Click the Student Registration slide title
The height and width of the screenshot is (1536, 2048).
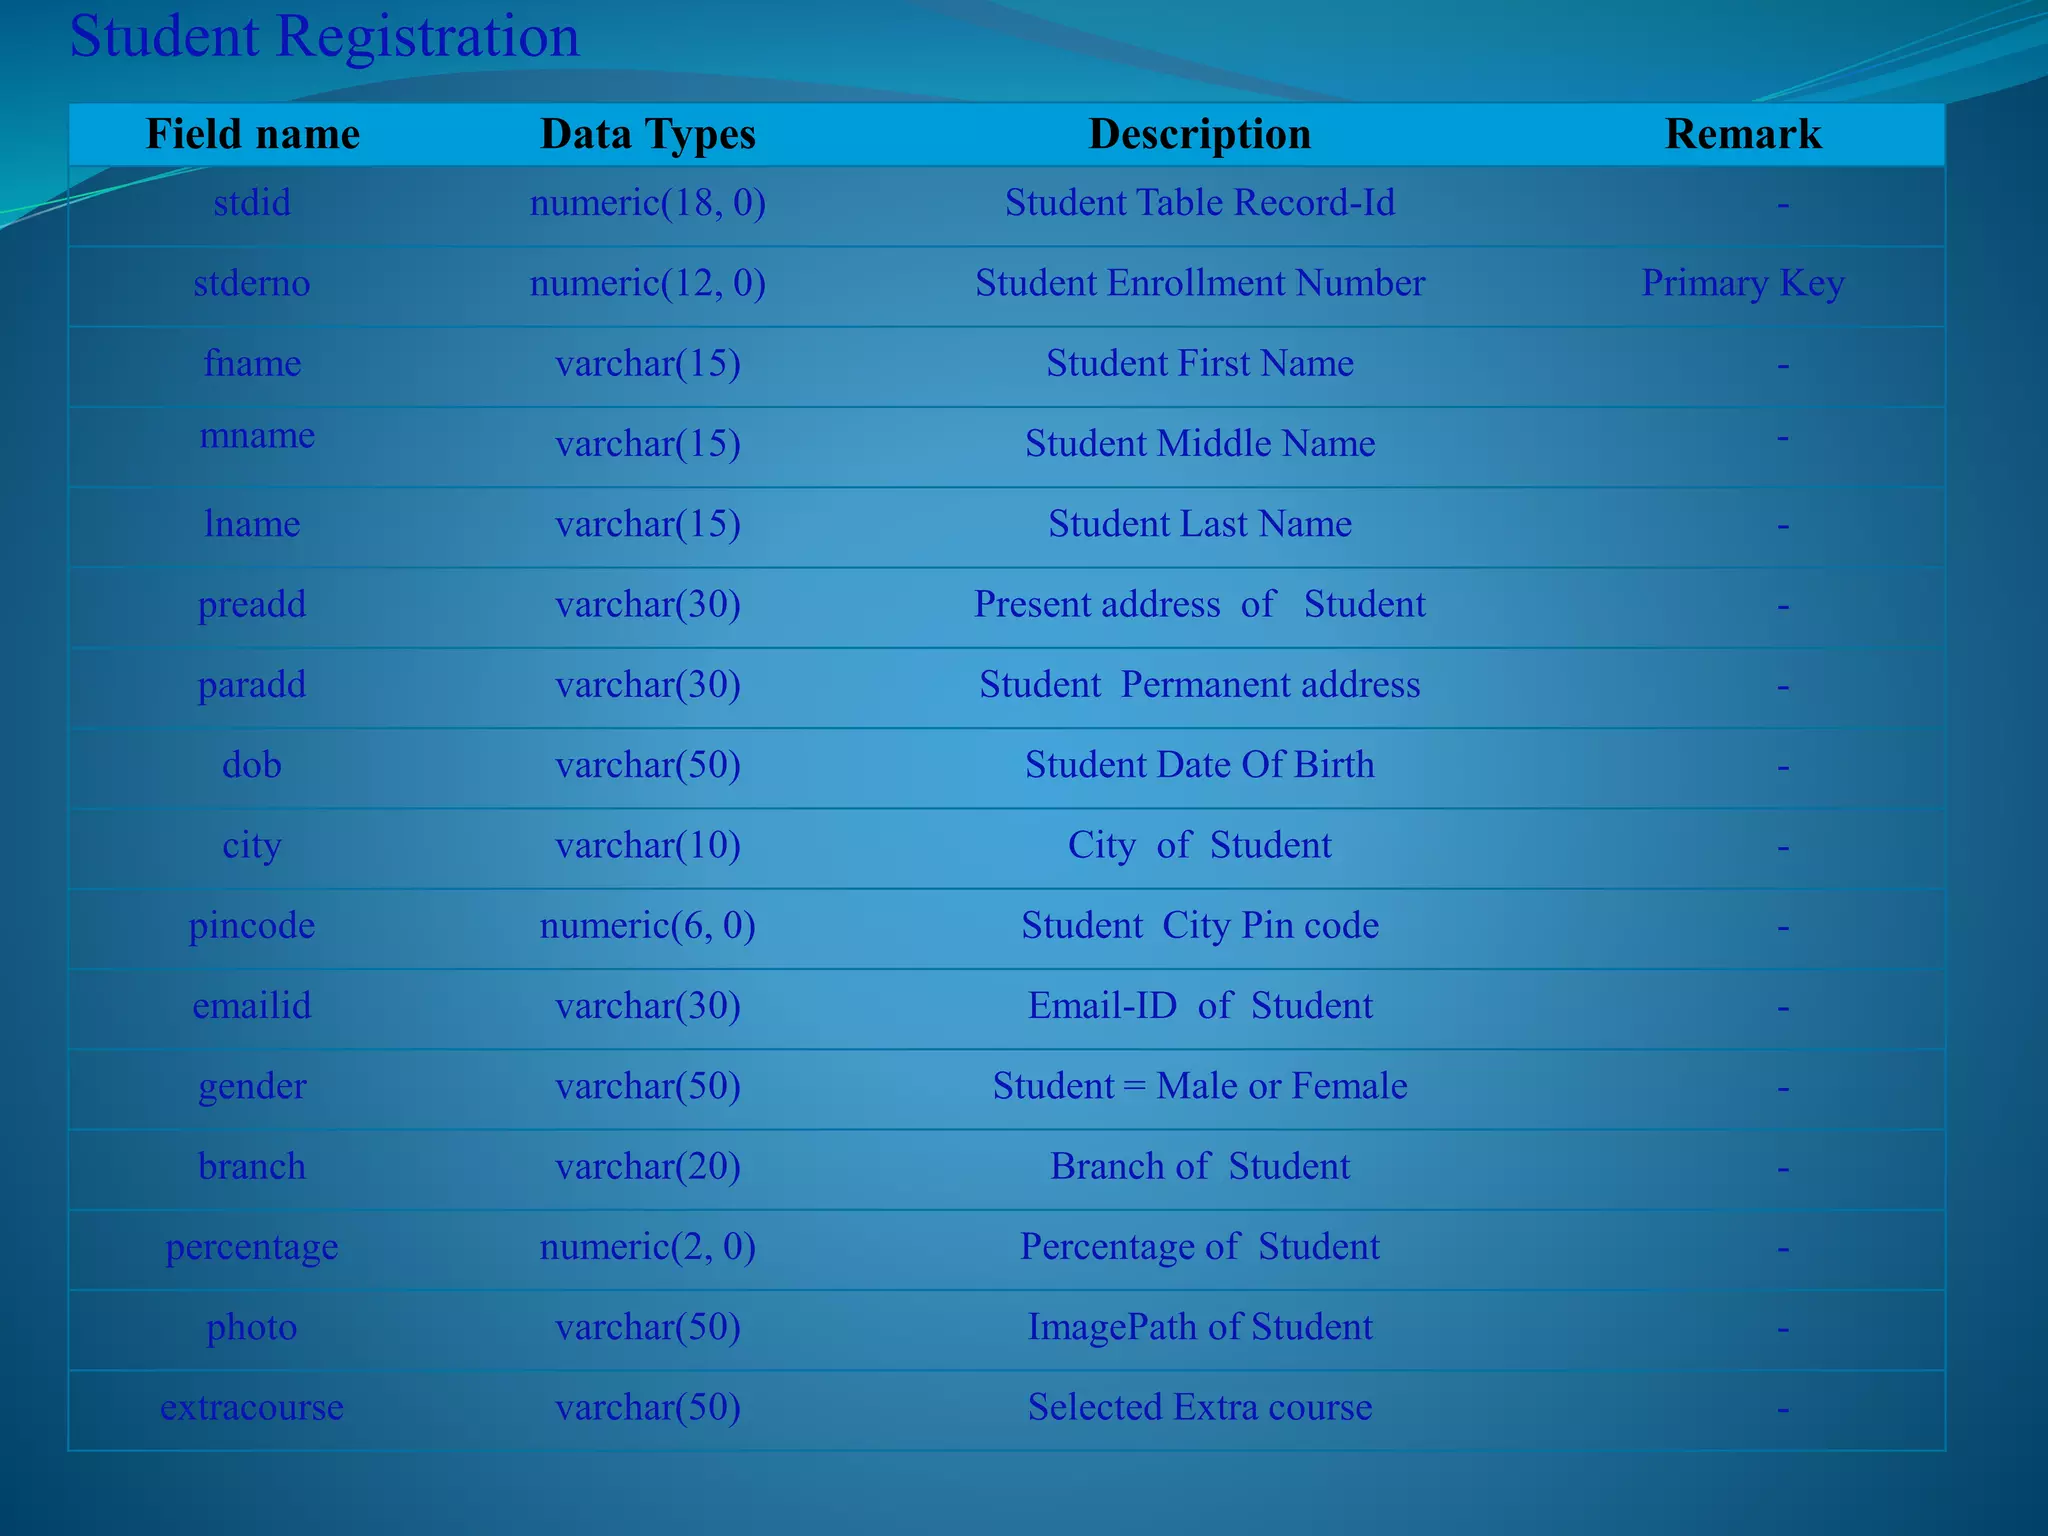(x=324, y=38)
